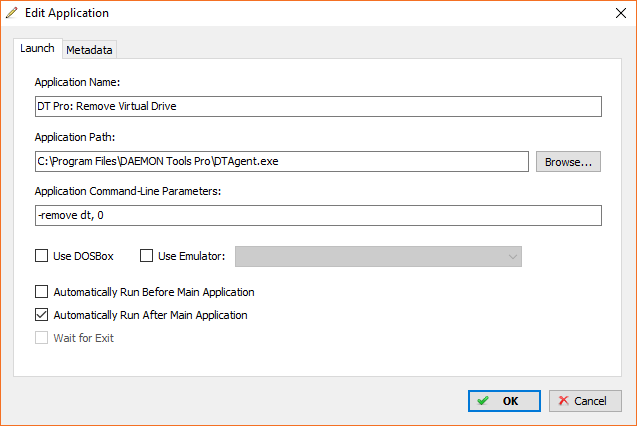Focus the Application Name text field
Image resolution: width=637 pixels, height=426 pixels.
pos(318,106)
